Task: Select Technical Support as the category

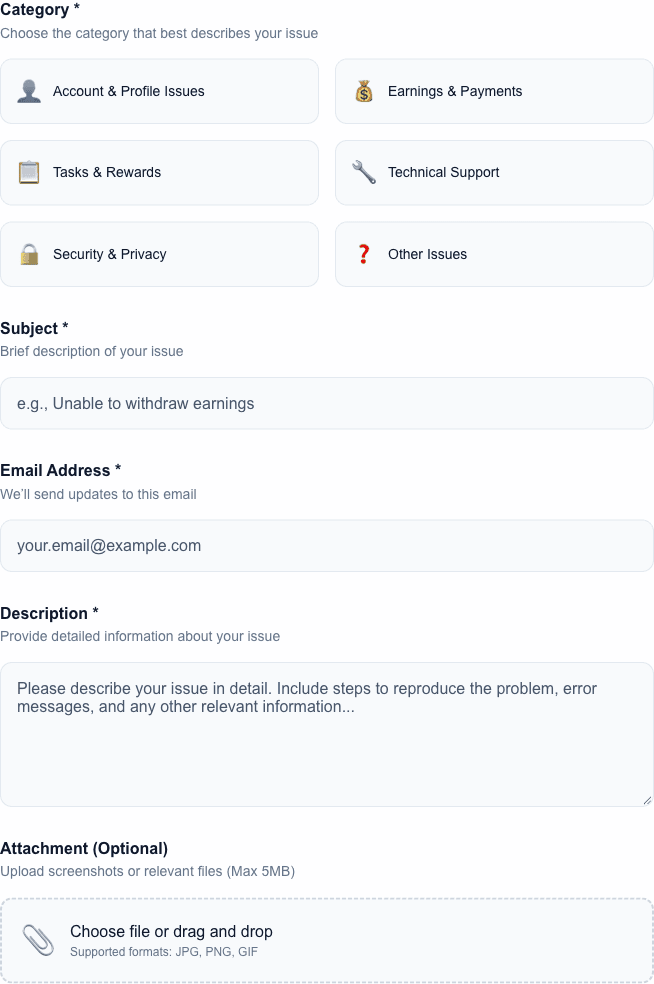Action: point(495,173)
